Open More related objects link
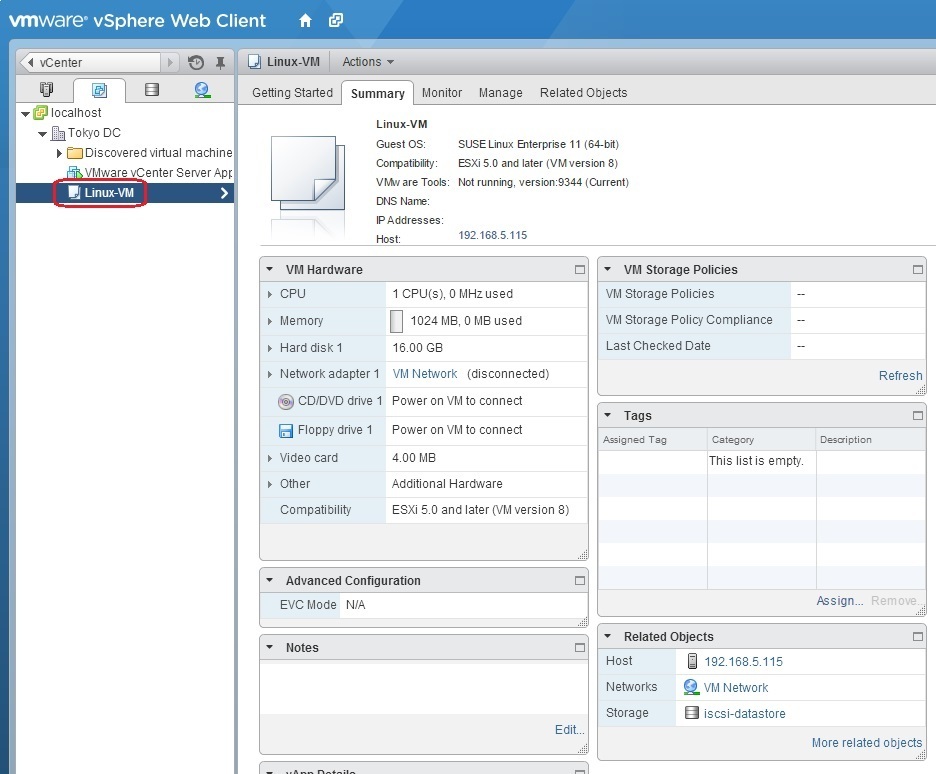The height and width of the screenshot is (774, 936). pos(867,743)
